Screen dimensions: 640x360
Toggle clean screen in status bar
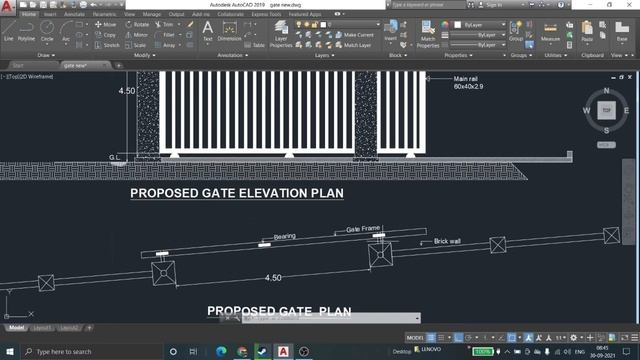click(x=624, y=338)
